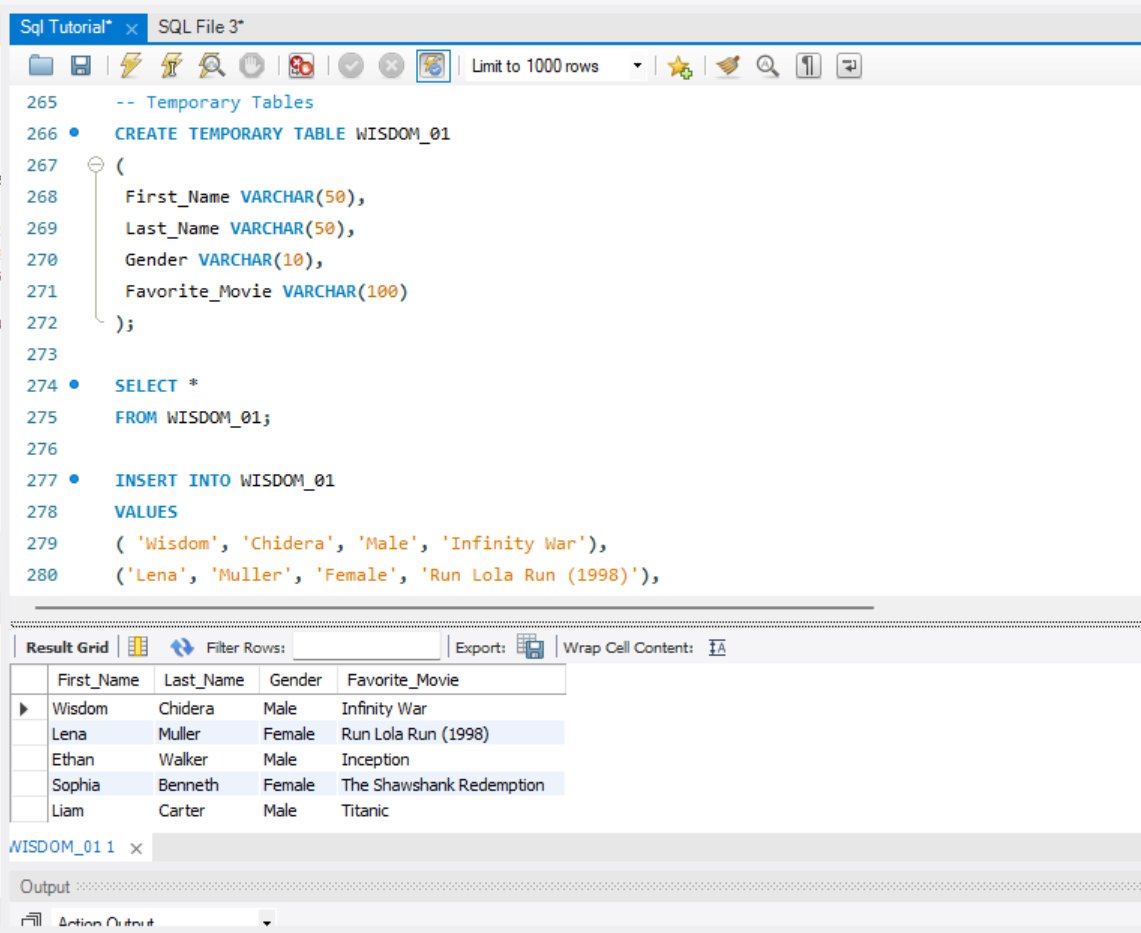Click the 'Ethan' first name cell
1141x933 pixels.
point(100,759)
